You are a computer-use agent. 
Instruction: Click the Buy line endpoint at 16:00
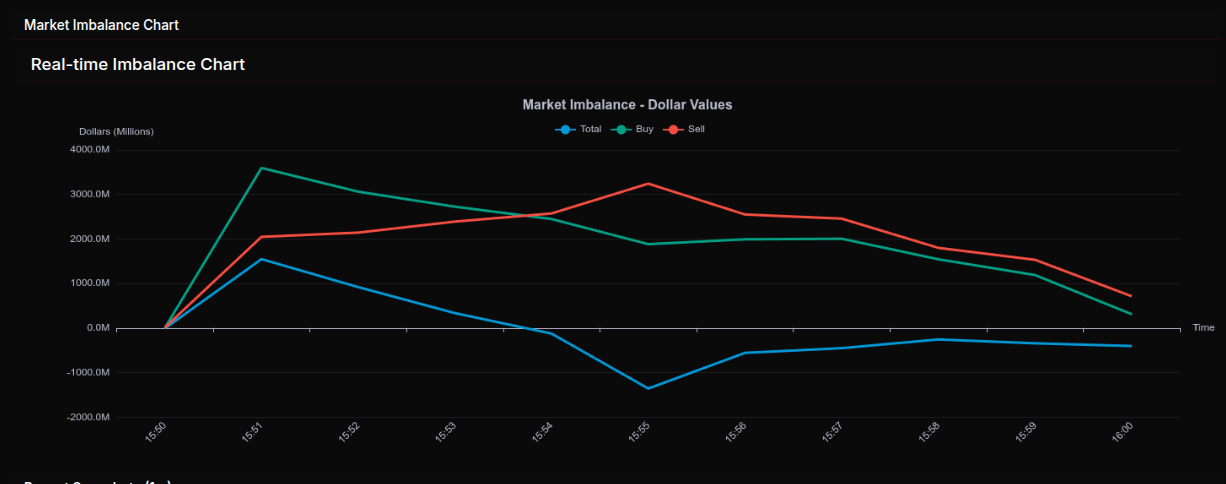[1130, 314]
